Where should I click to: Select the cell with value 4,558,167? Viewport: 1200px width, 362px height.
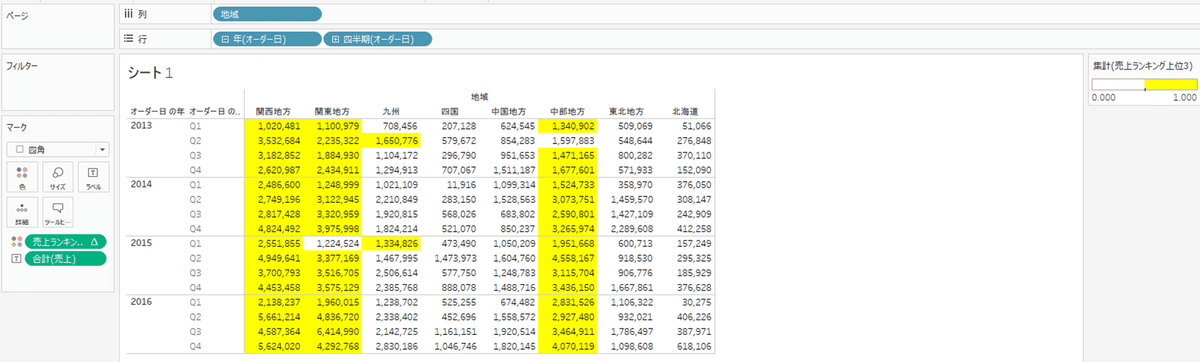567,259
